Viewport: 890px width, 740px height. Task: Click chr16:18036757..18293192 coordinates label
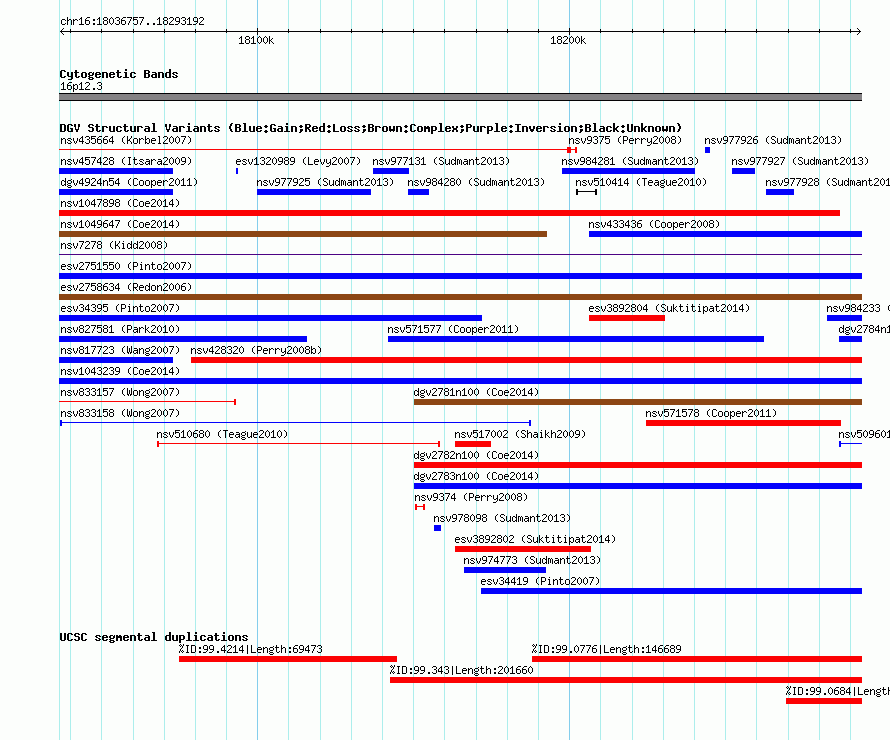[132, 21]
